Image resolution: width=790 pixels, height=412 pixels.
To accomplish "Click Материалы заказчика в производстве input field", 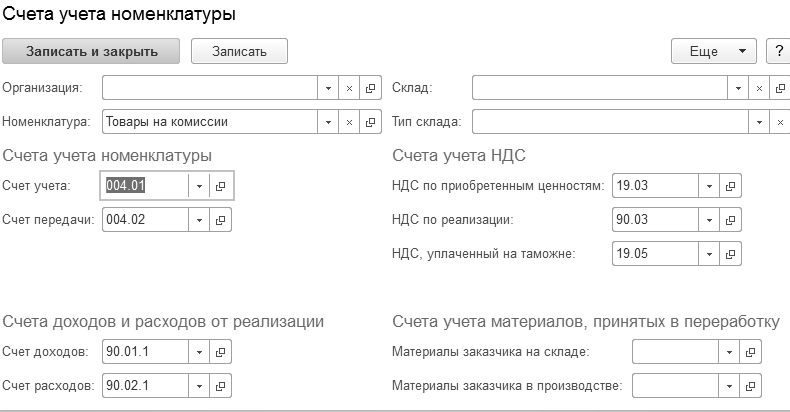I will click(x=675, y=386).
